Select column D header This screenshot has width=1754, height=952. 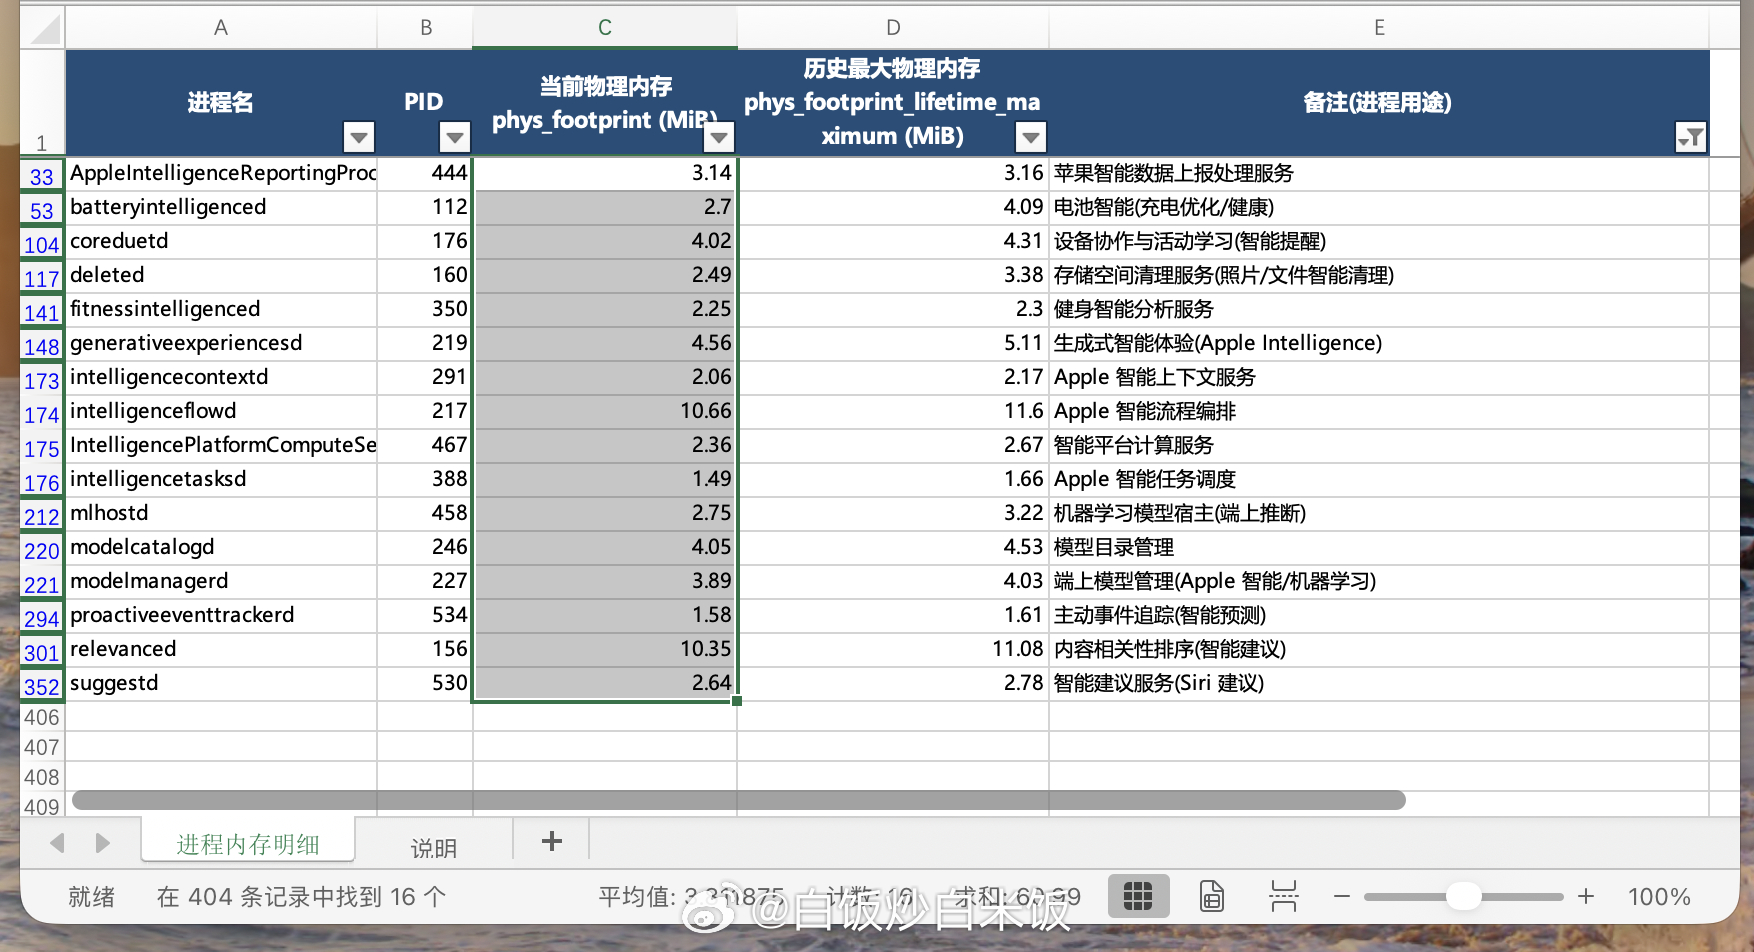click(893, 28)
